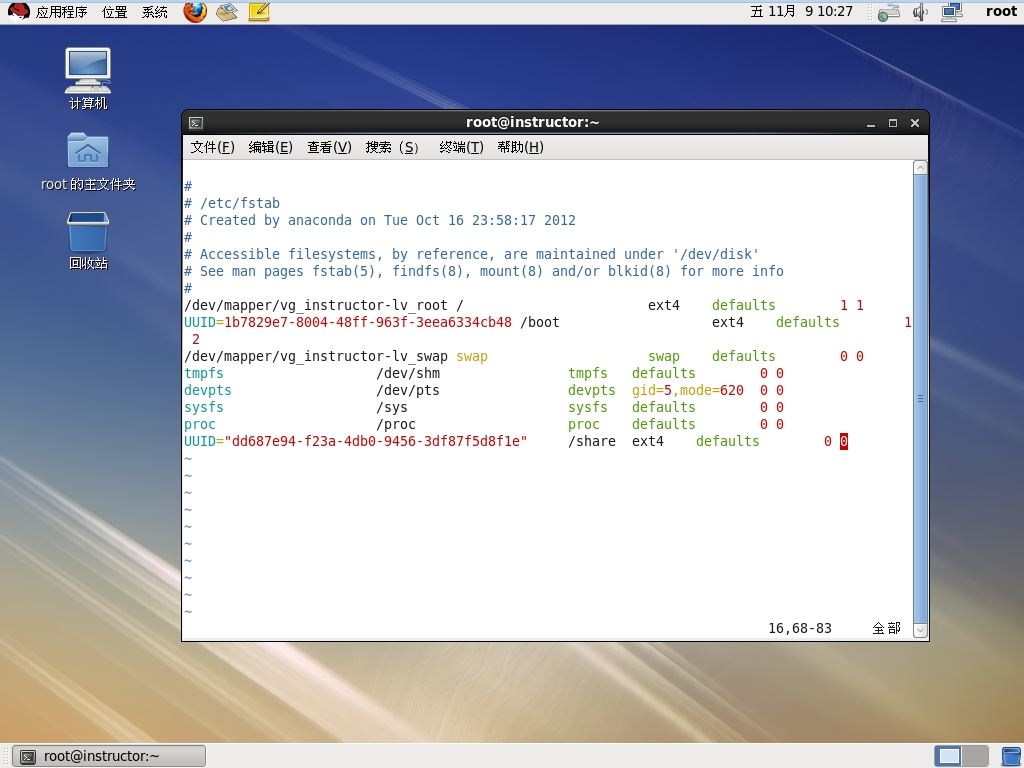Open the 搜索(S) terminal menu
This screenshot has width=1024, height=768.
pyautogui.click(x=392, y=148)
